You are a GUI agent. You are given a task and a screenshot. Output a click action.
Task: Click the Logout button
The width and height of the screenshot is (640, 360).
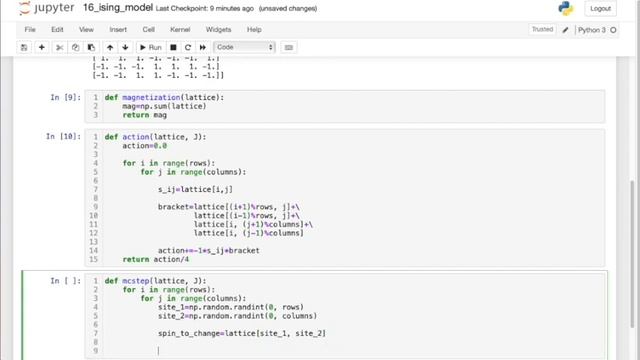pos(600,8)
